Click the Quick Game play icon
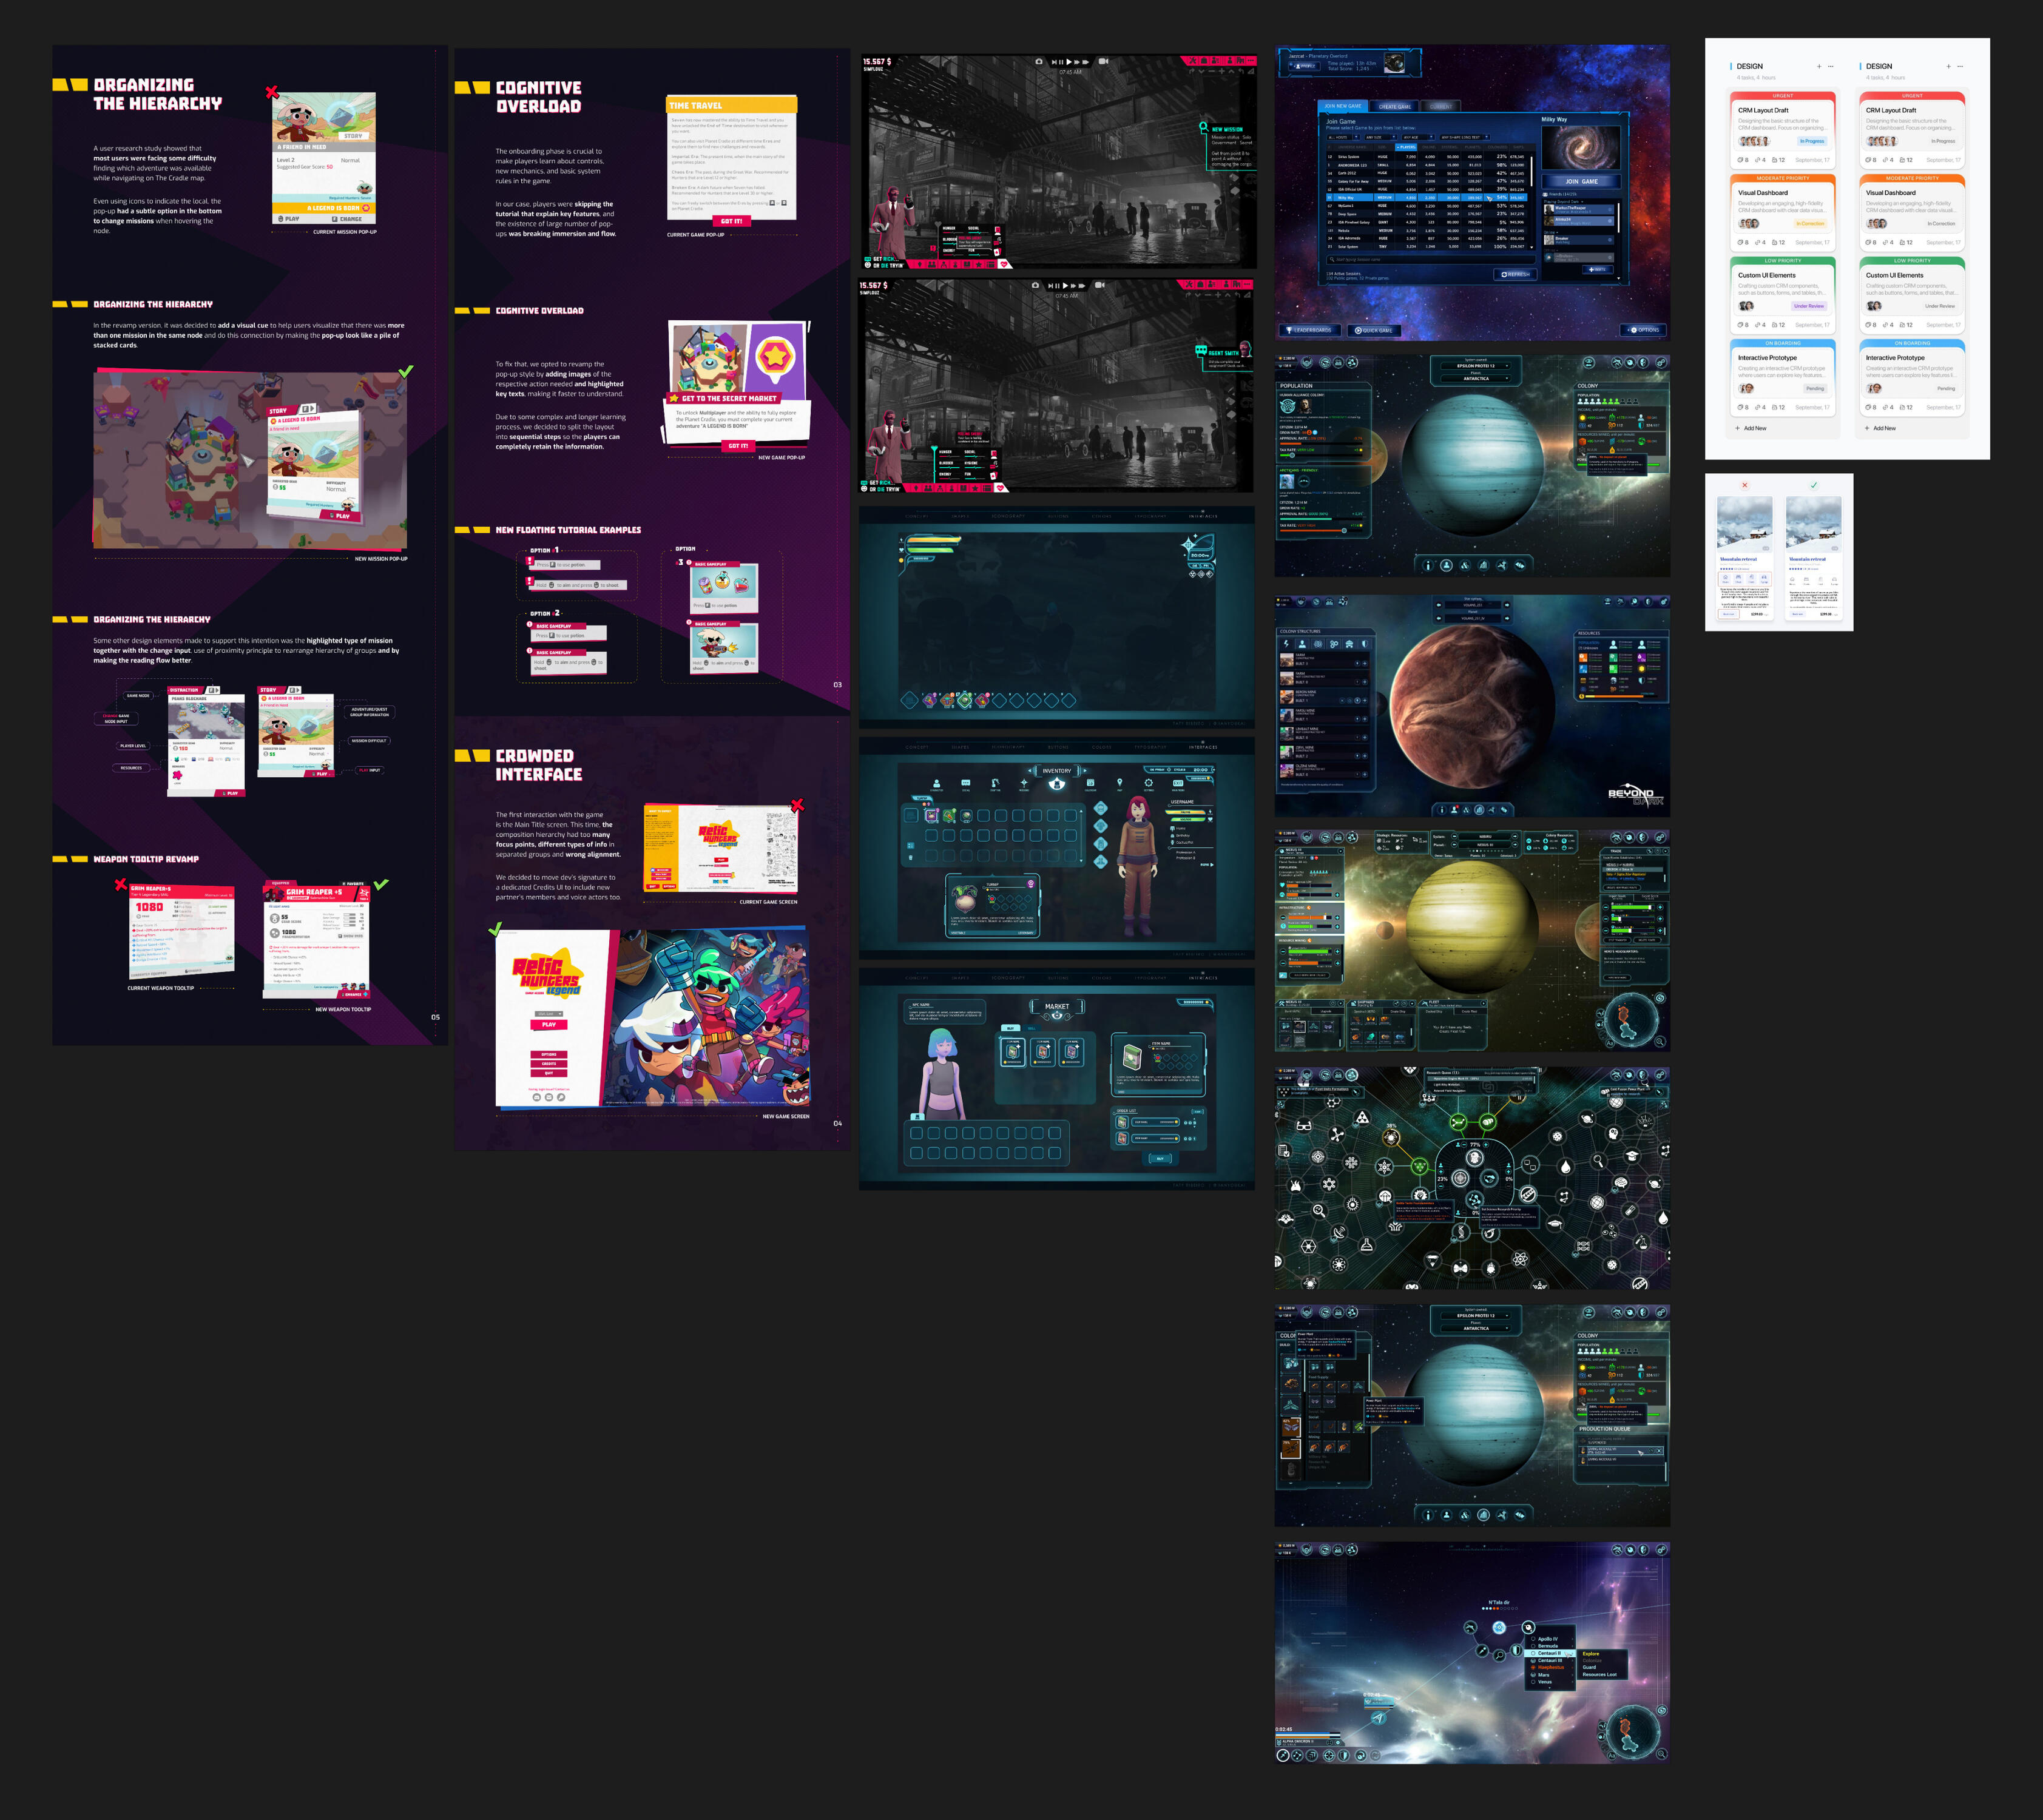 (x=1358, y=330)
